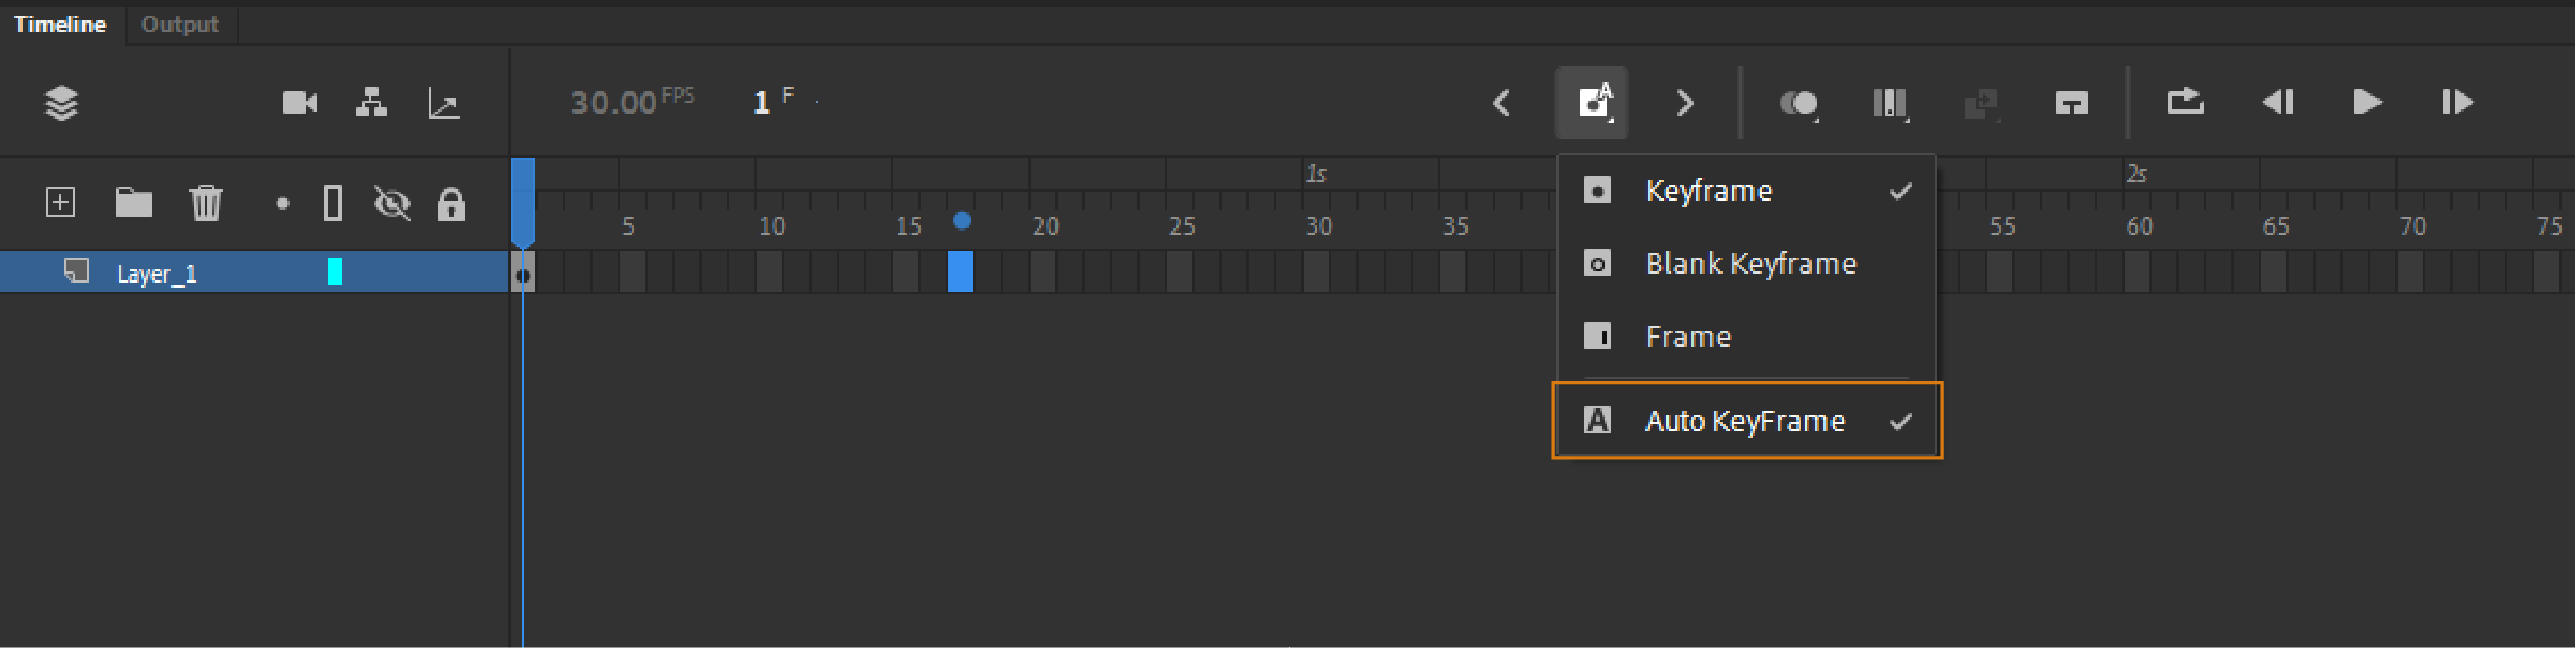Switch to the Output tab
Image resolution: width=2576 pixels, height=648 pixels.
coord(179,24)
